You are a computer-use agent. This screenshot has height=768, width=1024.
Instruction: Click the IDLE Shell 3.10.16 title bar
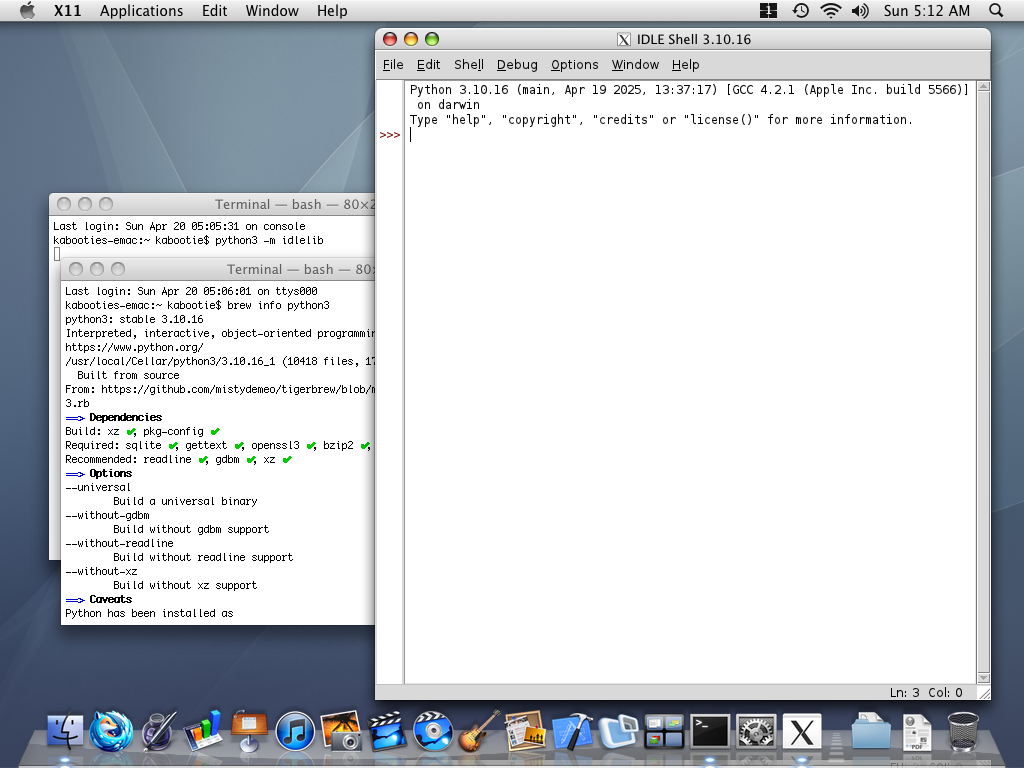(x=683, y=39)
